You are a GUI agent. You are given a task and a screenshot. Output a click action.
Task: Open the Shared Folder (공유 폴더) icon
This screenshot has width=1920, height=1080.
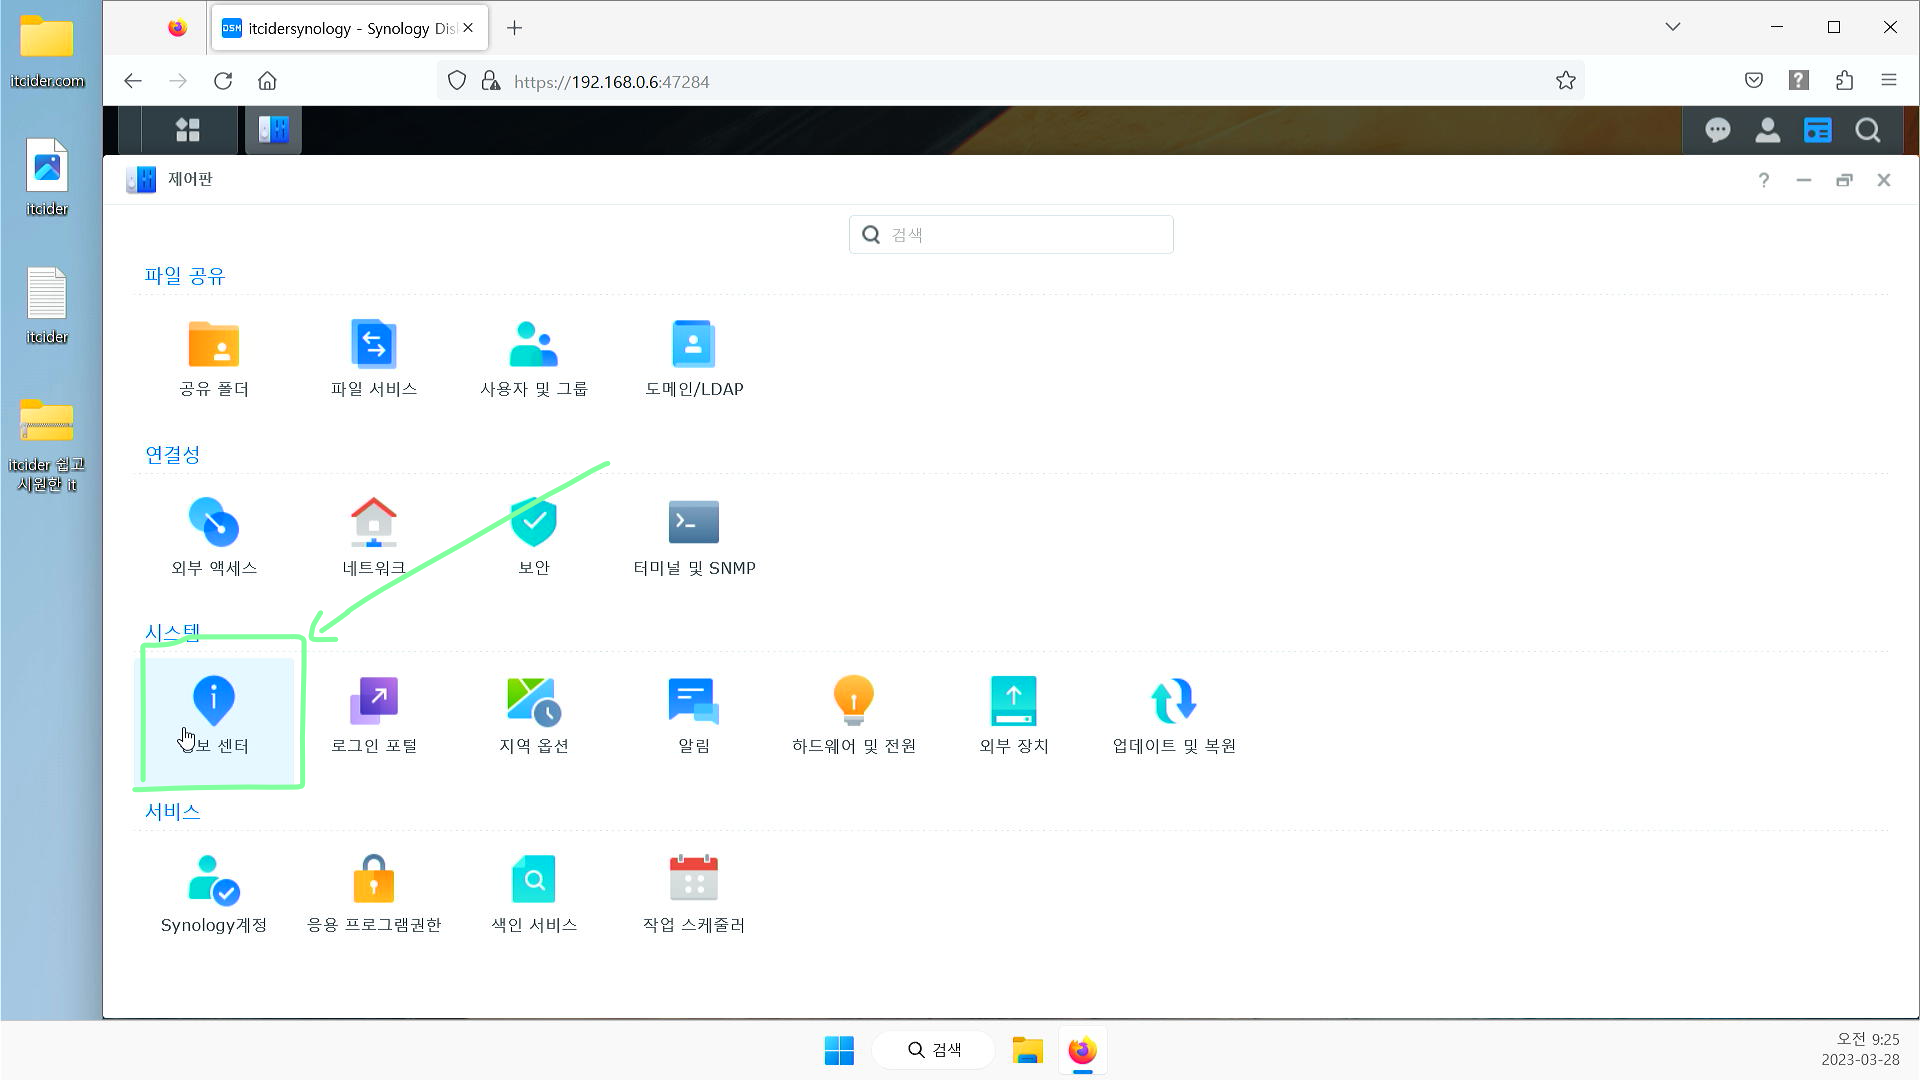(213, 345)
